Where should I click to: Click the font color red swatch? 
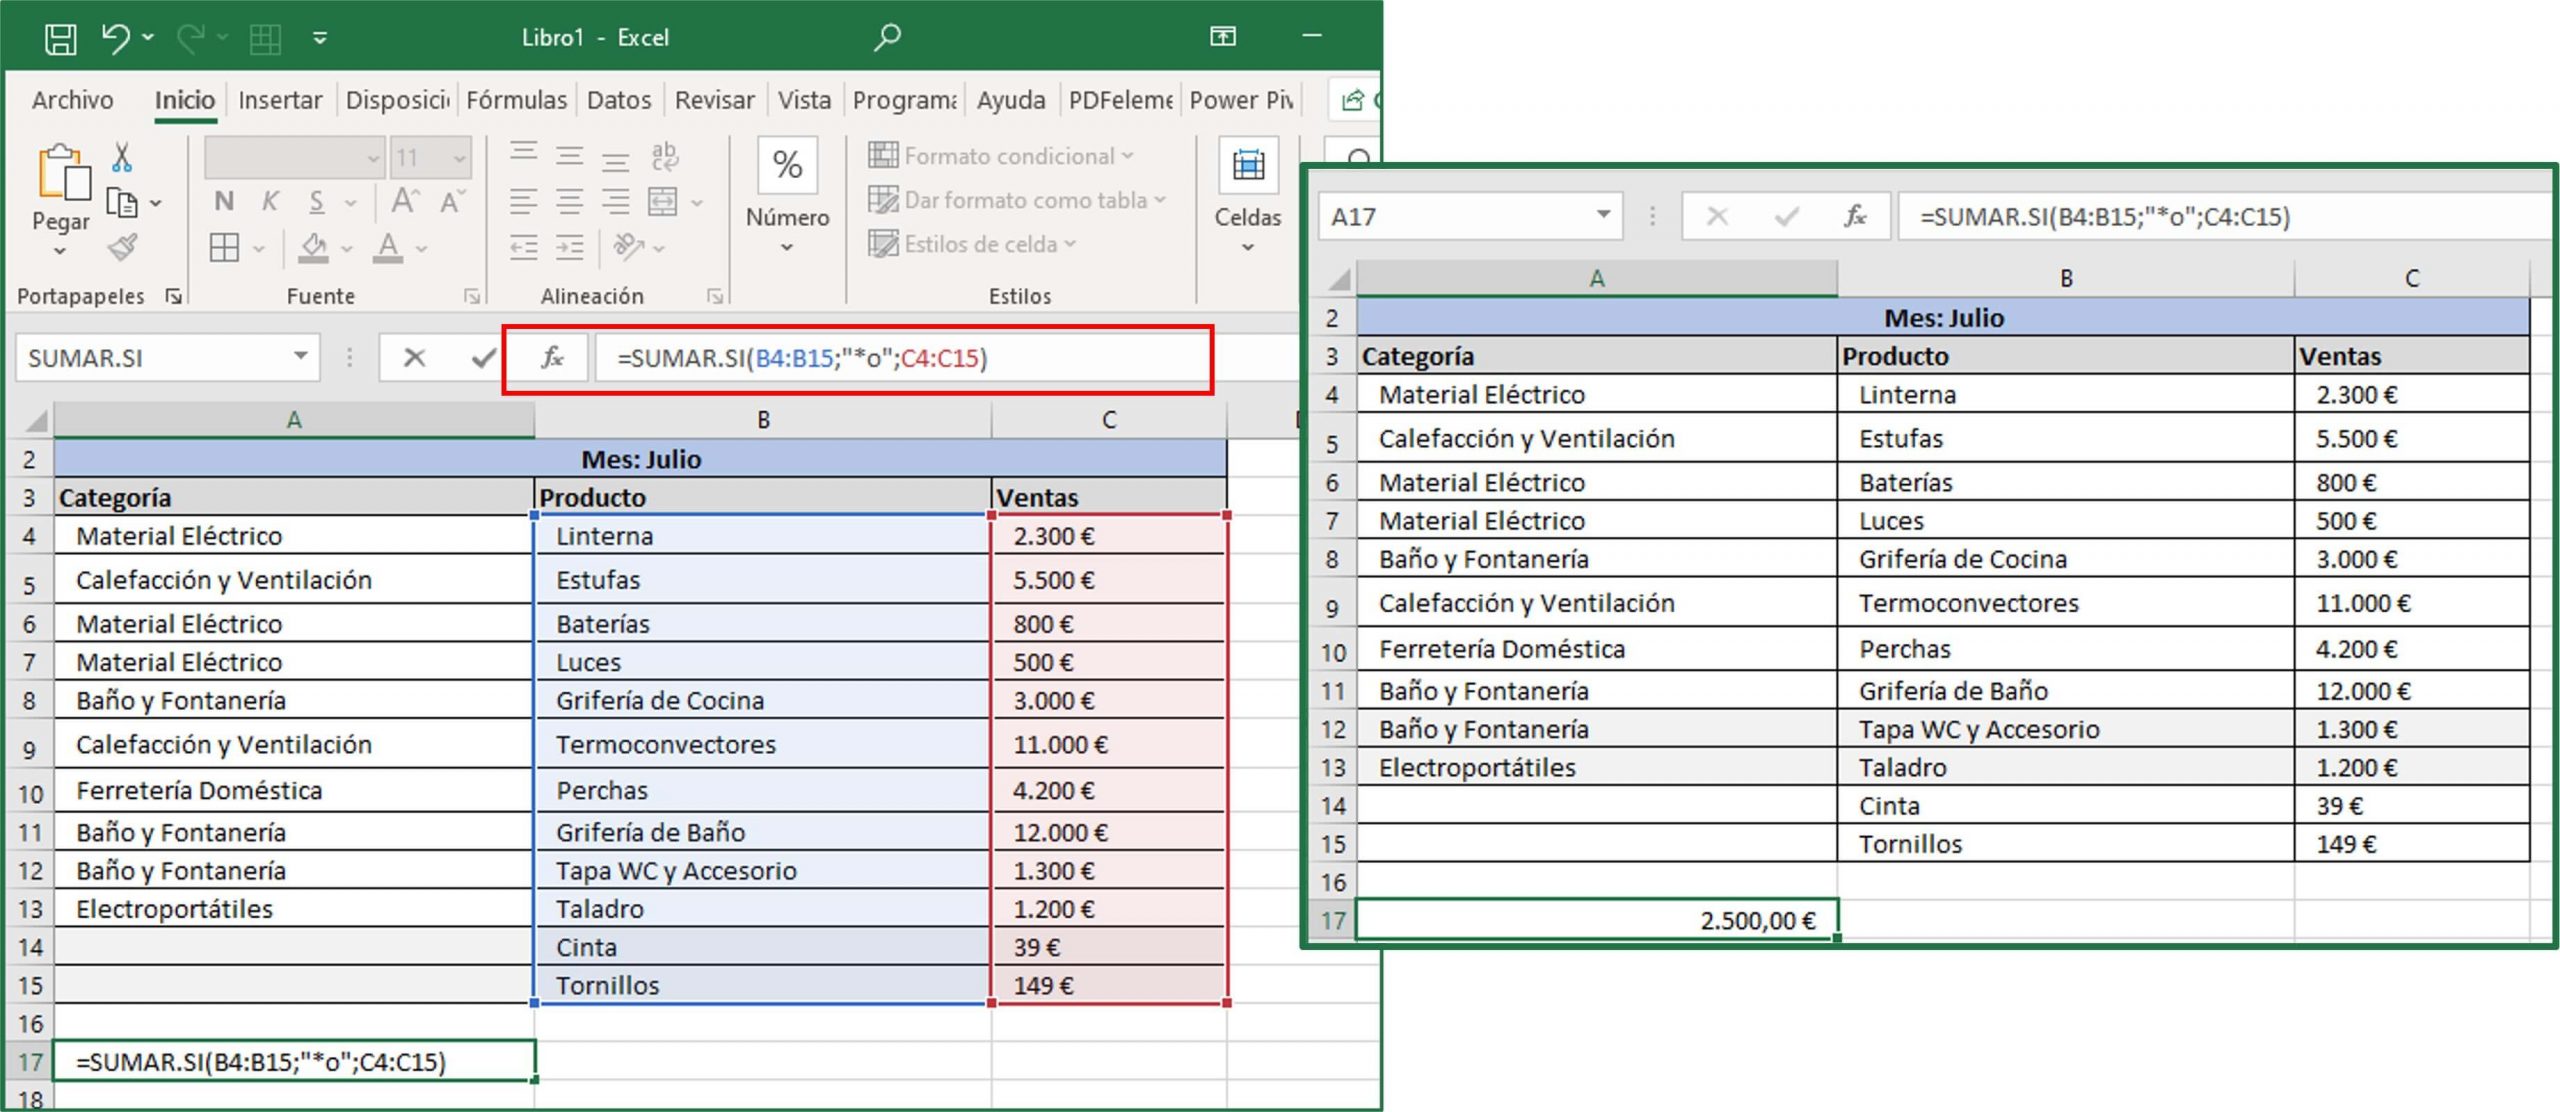[388, 258]
